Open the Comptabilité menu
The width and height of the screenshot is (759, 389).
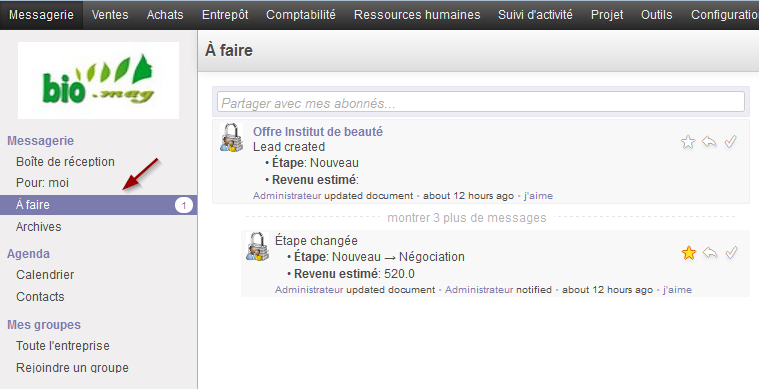coord(301,15)
